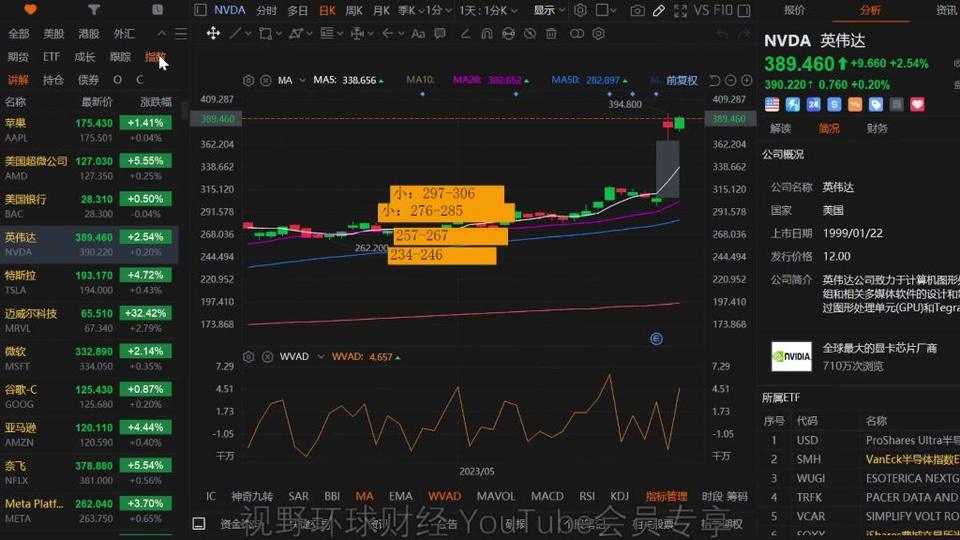
Task: Switch to 分时 intraday chart tab
Action: tap(266, 10)
